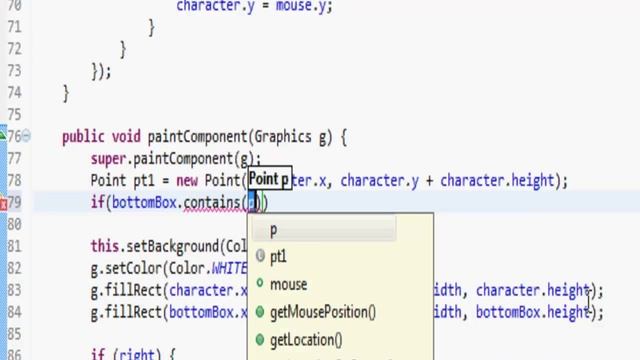640x360 pixels.
Task: Choose 'pt1' completion suggestion
Action: (278, 257)
